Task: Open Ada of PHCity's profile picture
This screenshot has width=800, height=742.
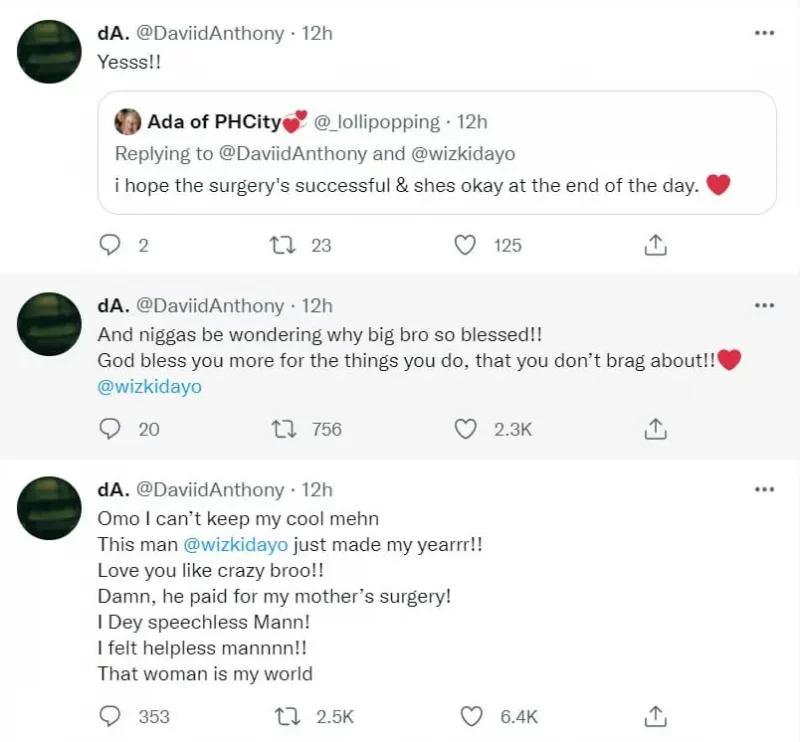Action: tap(128, 122)
